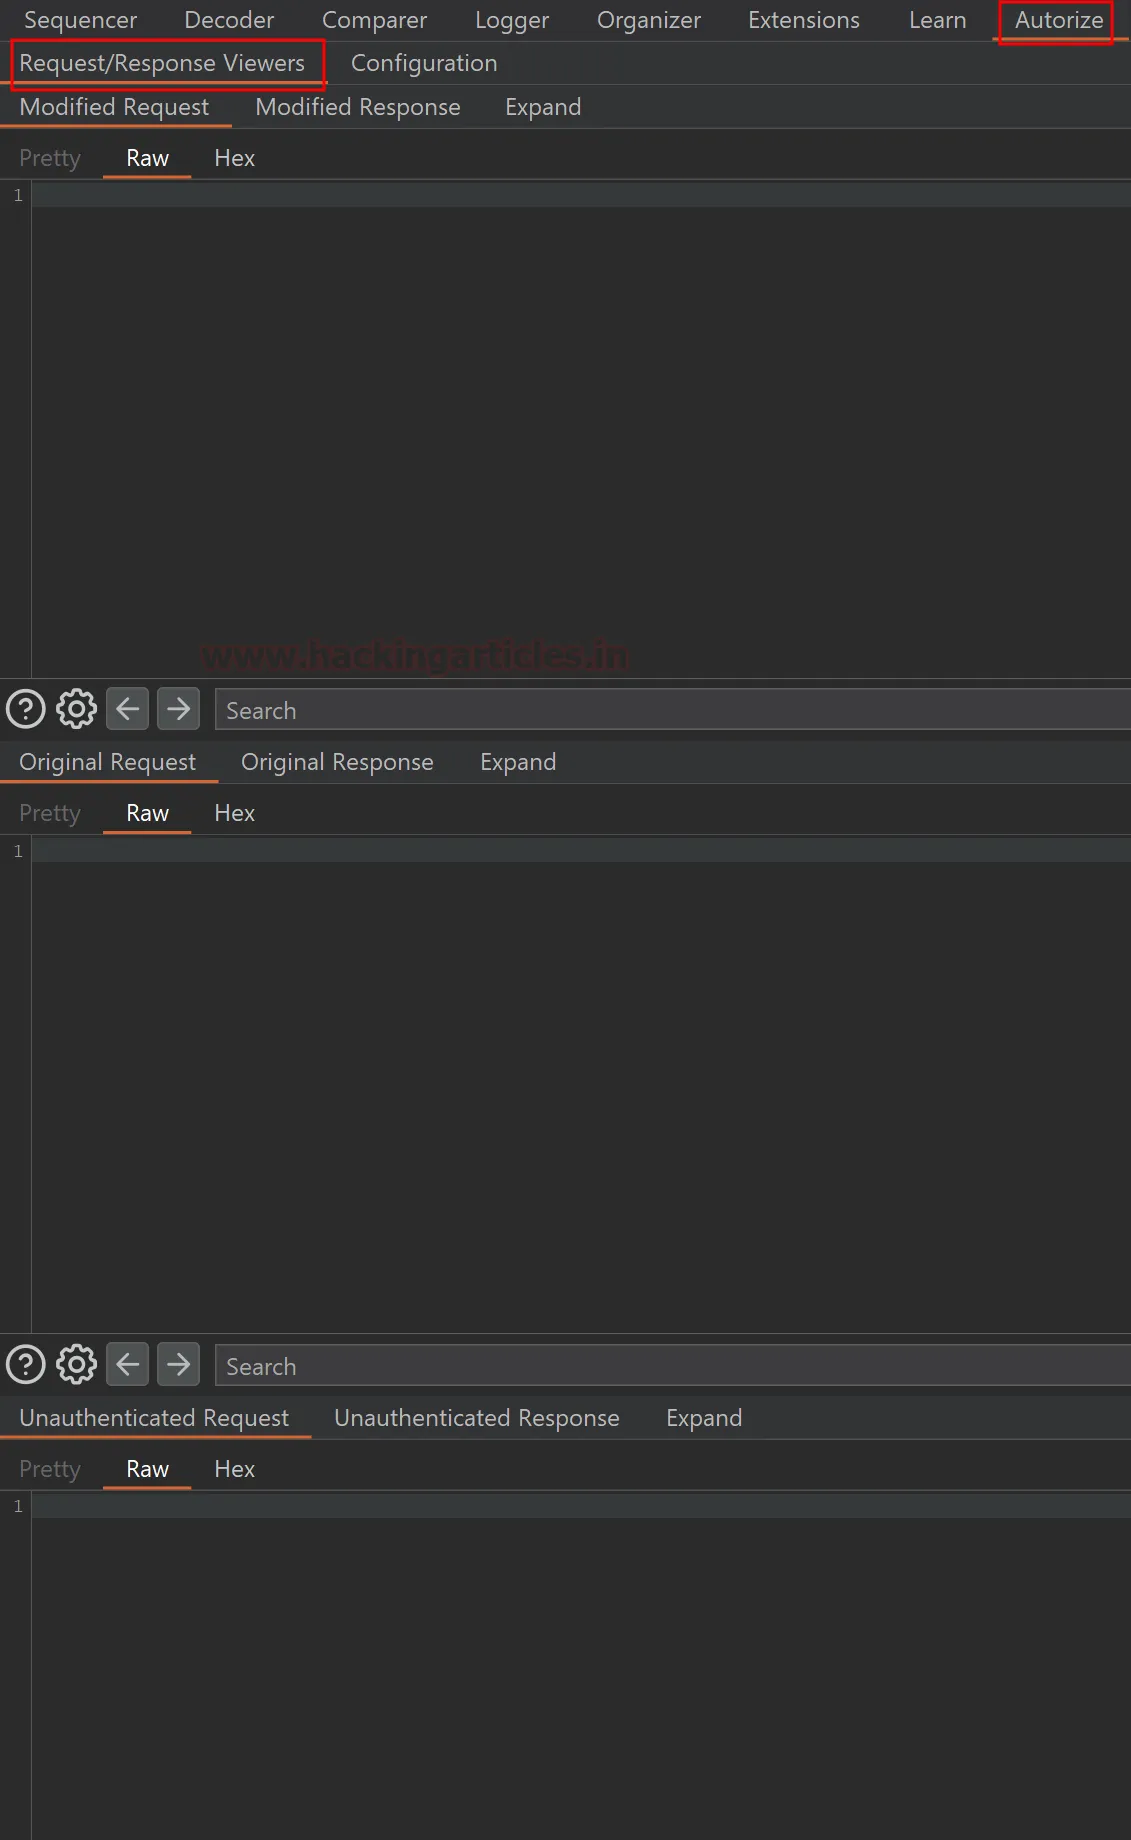Click back arrow in Modified Request search bar
1131x1840 pixels.
[x=128, y=709]
